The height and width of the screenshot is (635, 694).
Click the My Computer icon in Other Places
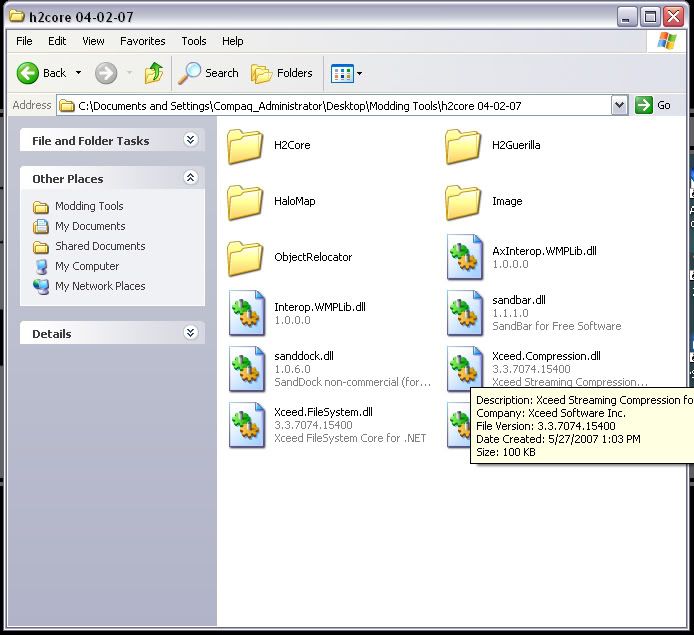click(41, 266)
